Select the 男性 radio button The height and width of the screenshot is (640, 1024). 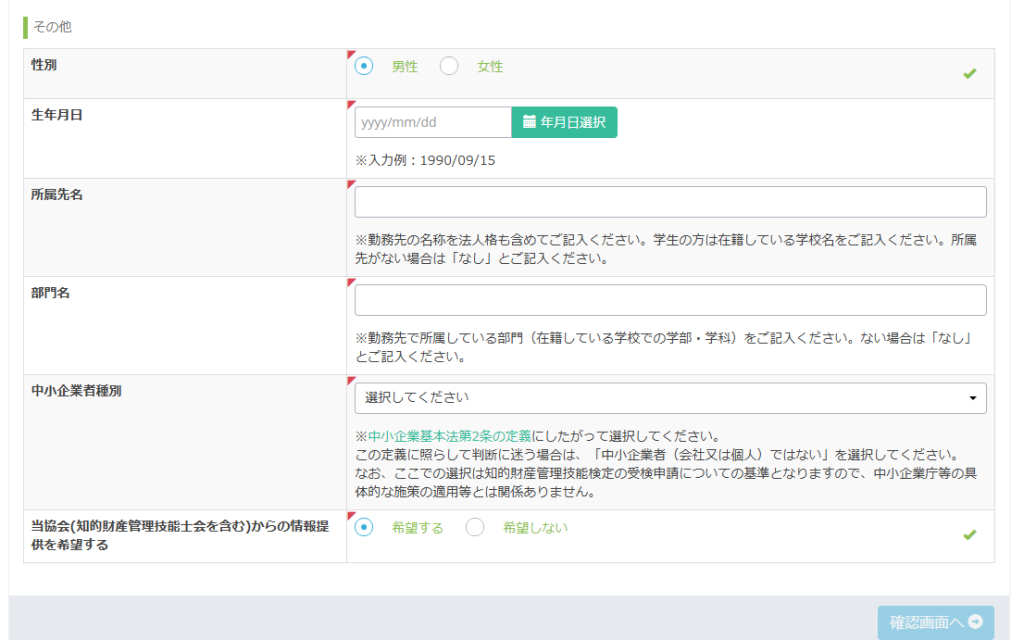click(364, 66)
